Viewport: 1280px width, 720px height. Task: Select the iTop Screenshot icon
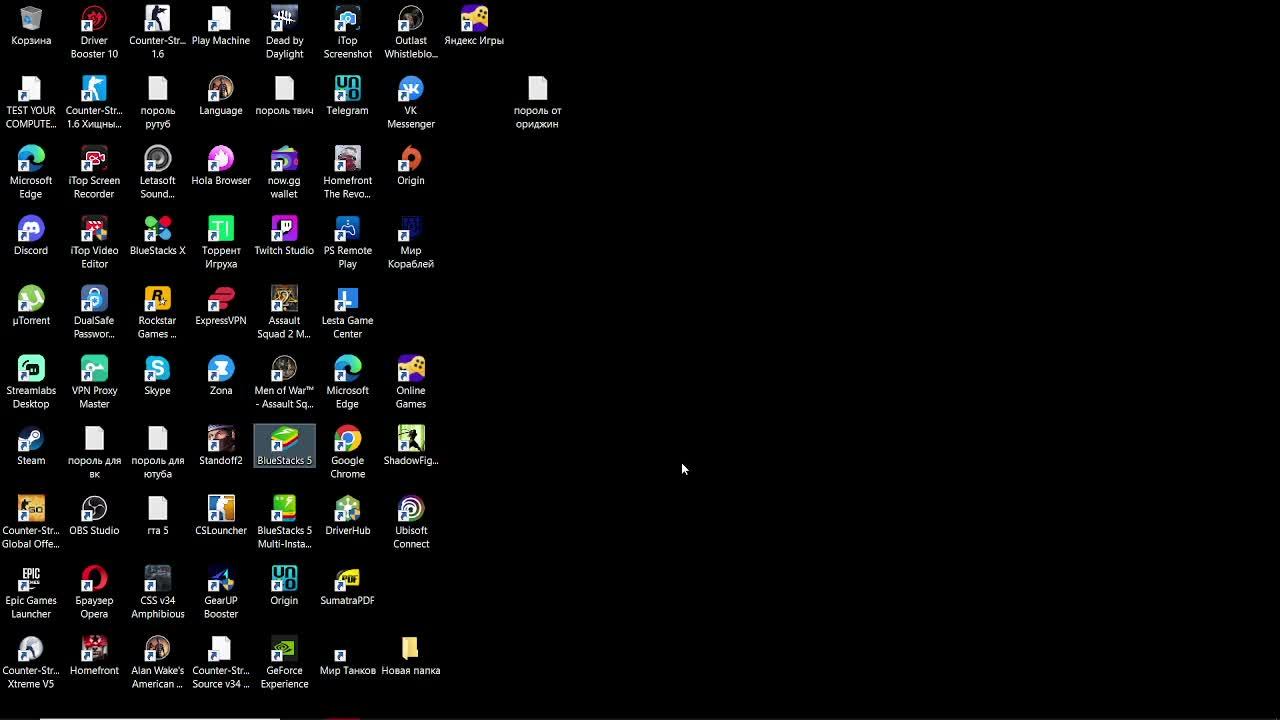347,32
